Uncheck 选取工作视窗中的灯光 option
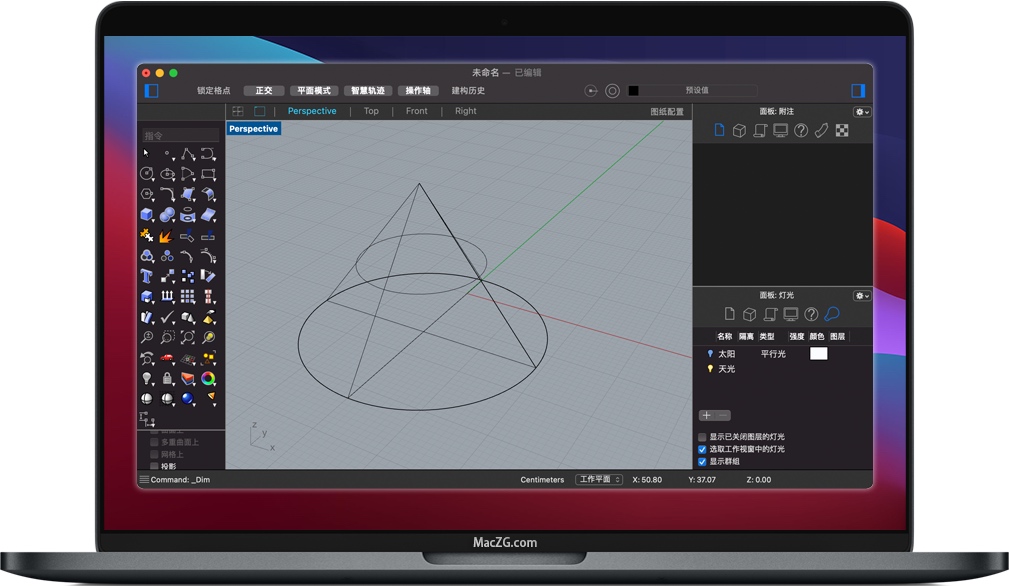The height and width of the screenshot is (586, 1009). point(700,449)
